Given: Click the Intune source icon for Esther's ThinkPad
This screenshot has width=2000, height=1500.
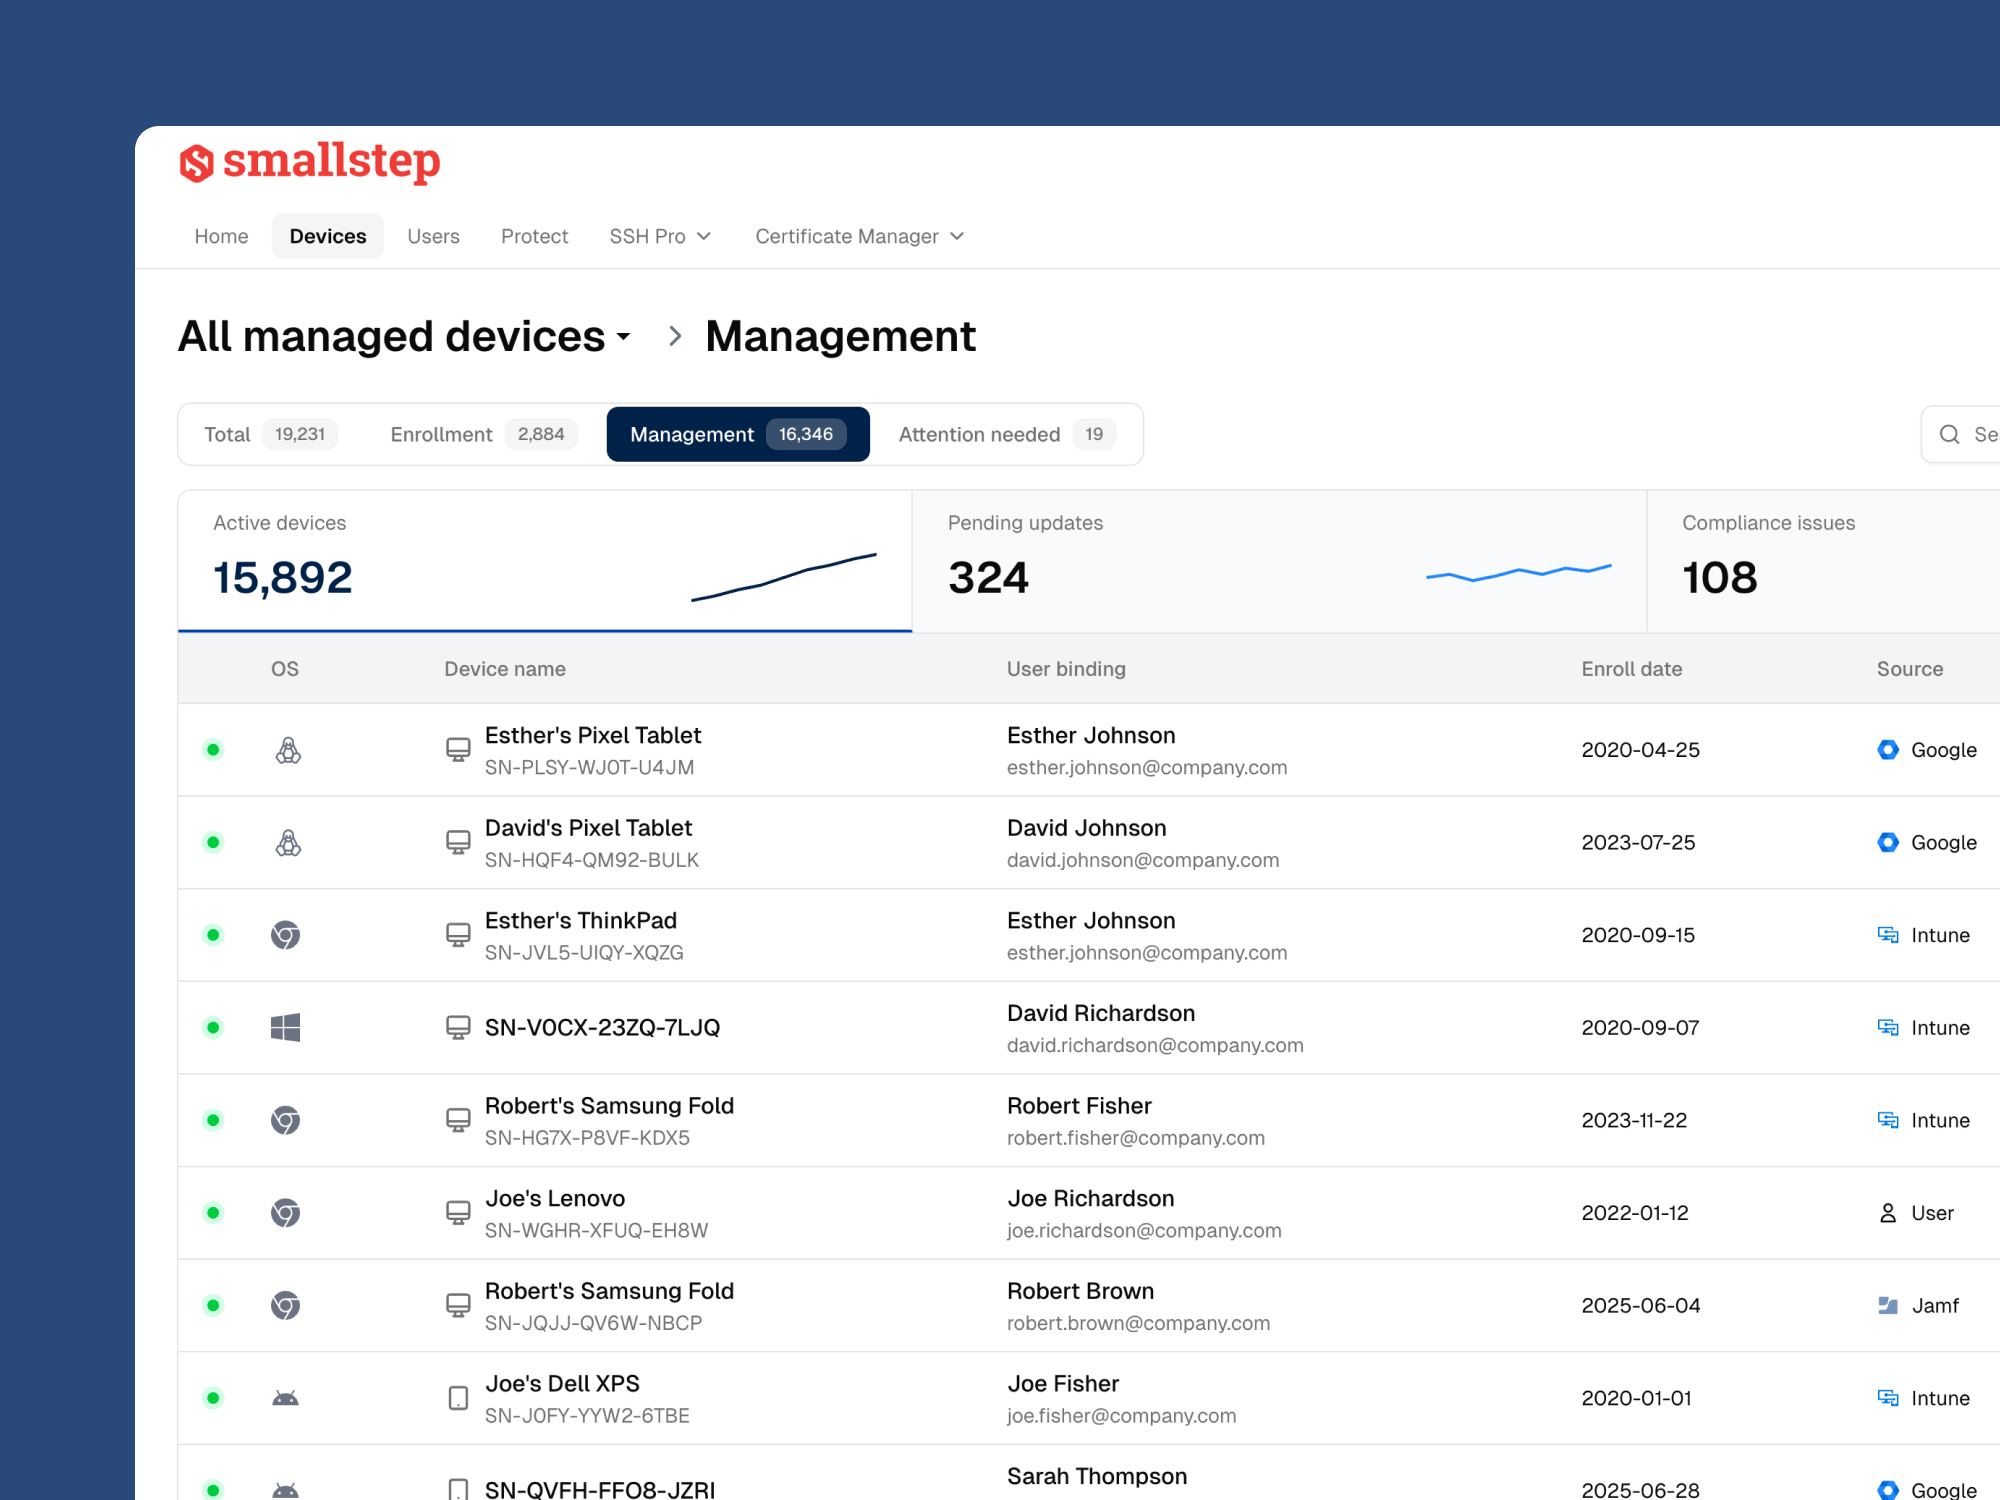Looking at the screenshot, I should coord(1888,935).
